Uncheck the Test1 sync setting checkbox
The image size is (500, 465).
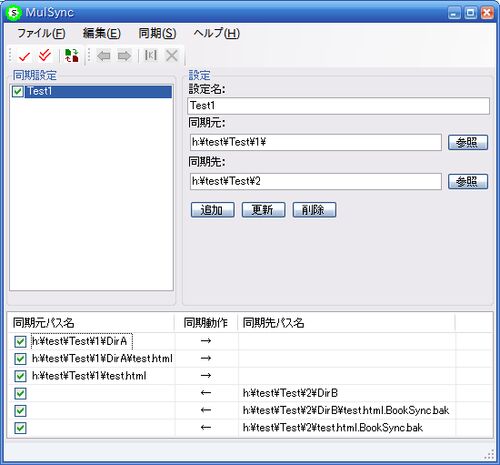coord(17,92)
